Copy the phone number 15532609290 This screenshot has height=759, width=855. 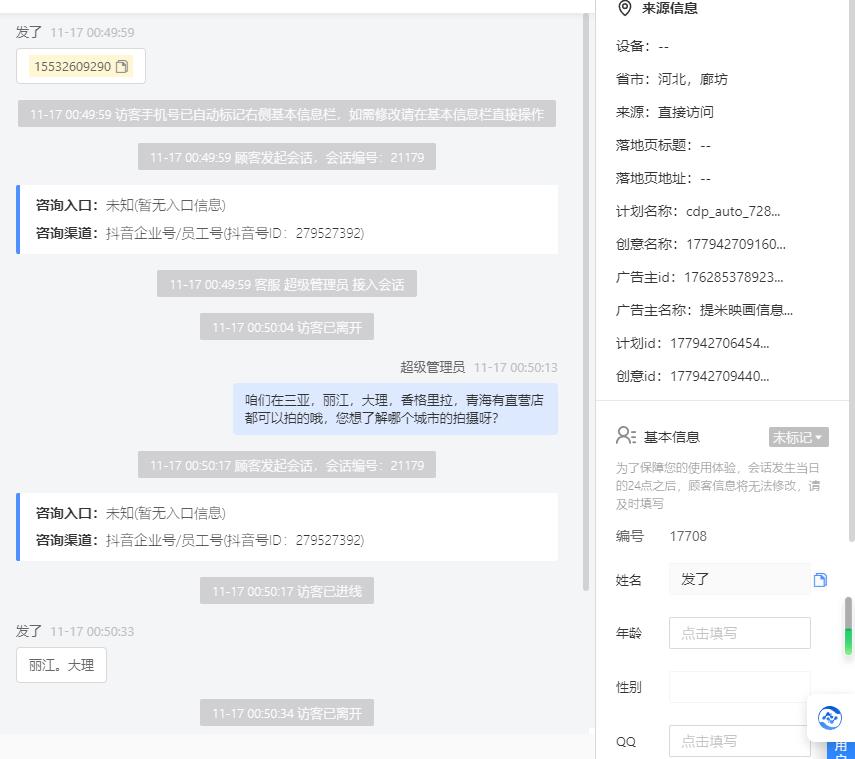(122, 67)
